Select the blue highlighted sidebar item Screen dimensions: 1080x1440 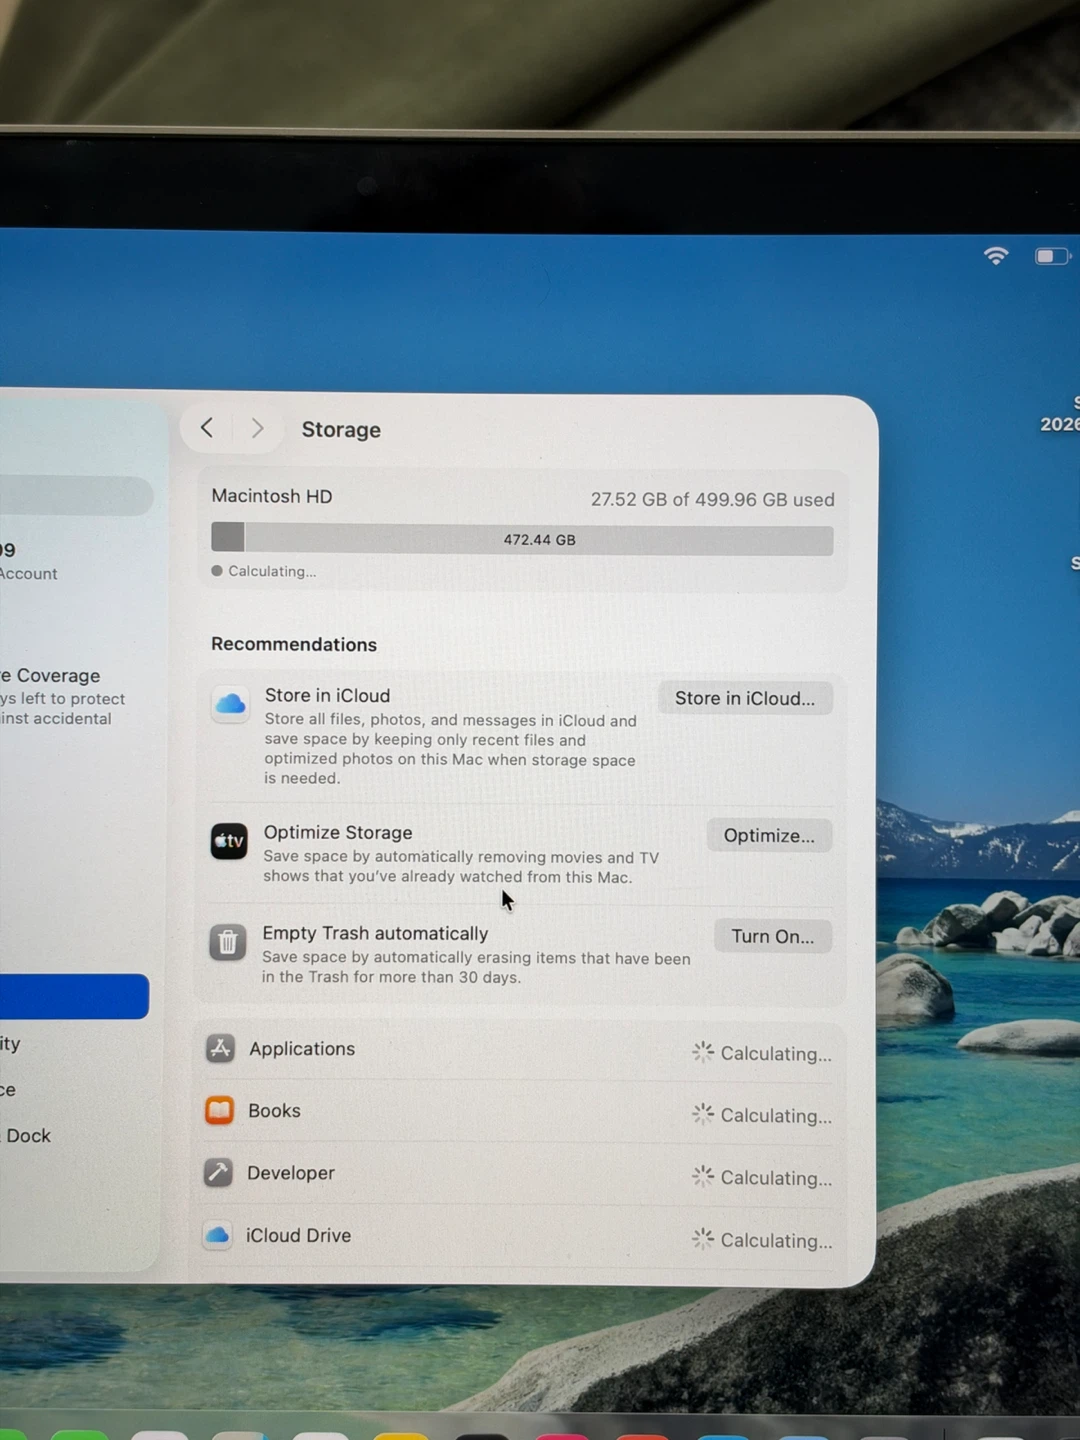coord(74,996)
